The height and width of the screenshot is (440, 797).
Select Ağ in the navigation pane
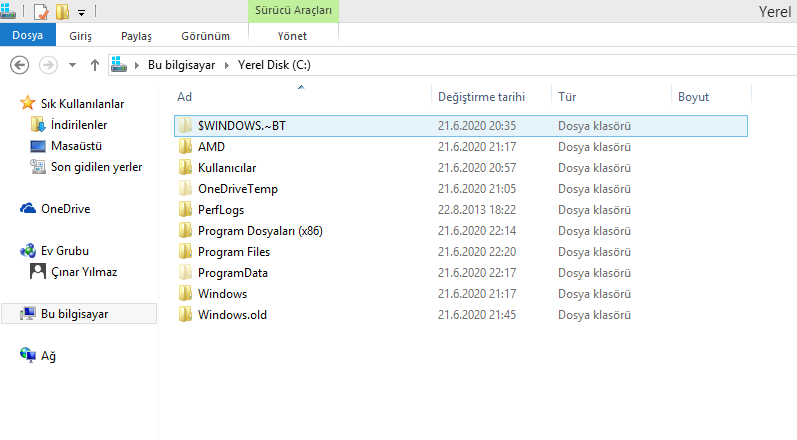48,356
